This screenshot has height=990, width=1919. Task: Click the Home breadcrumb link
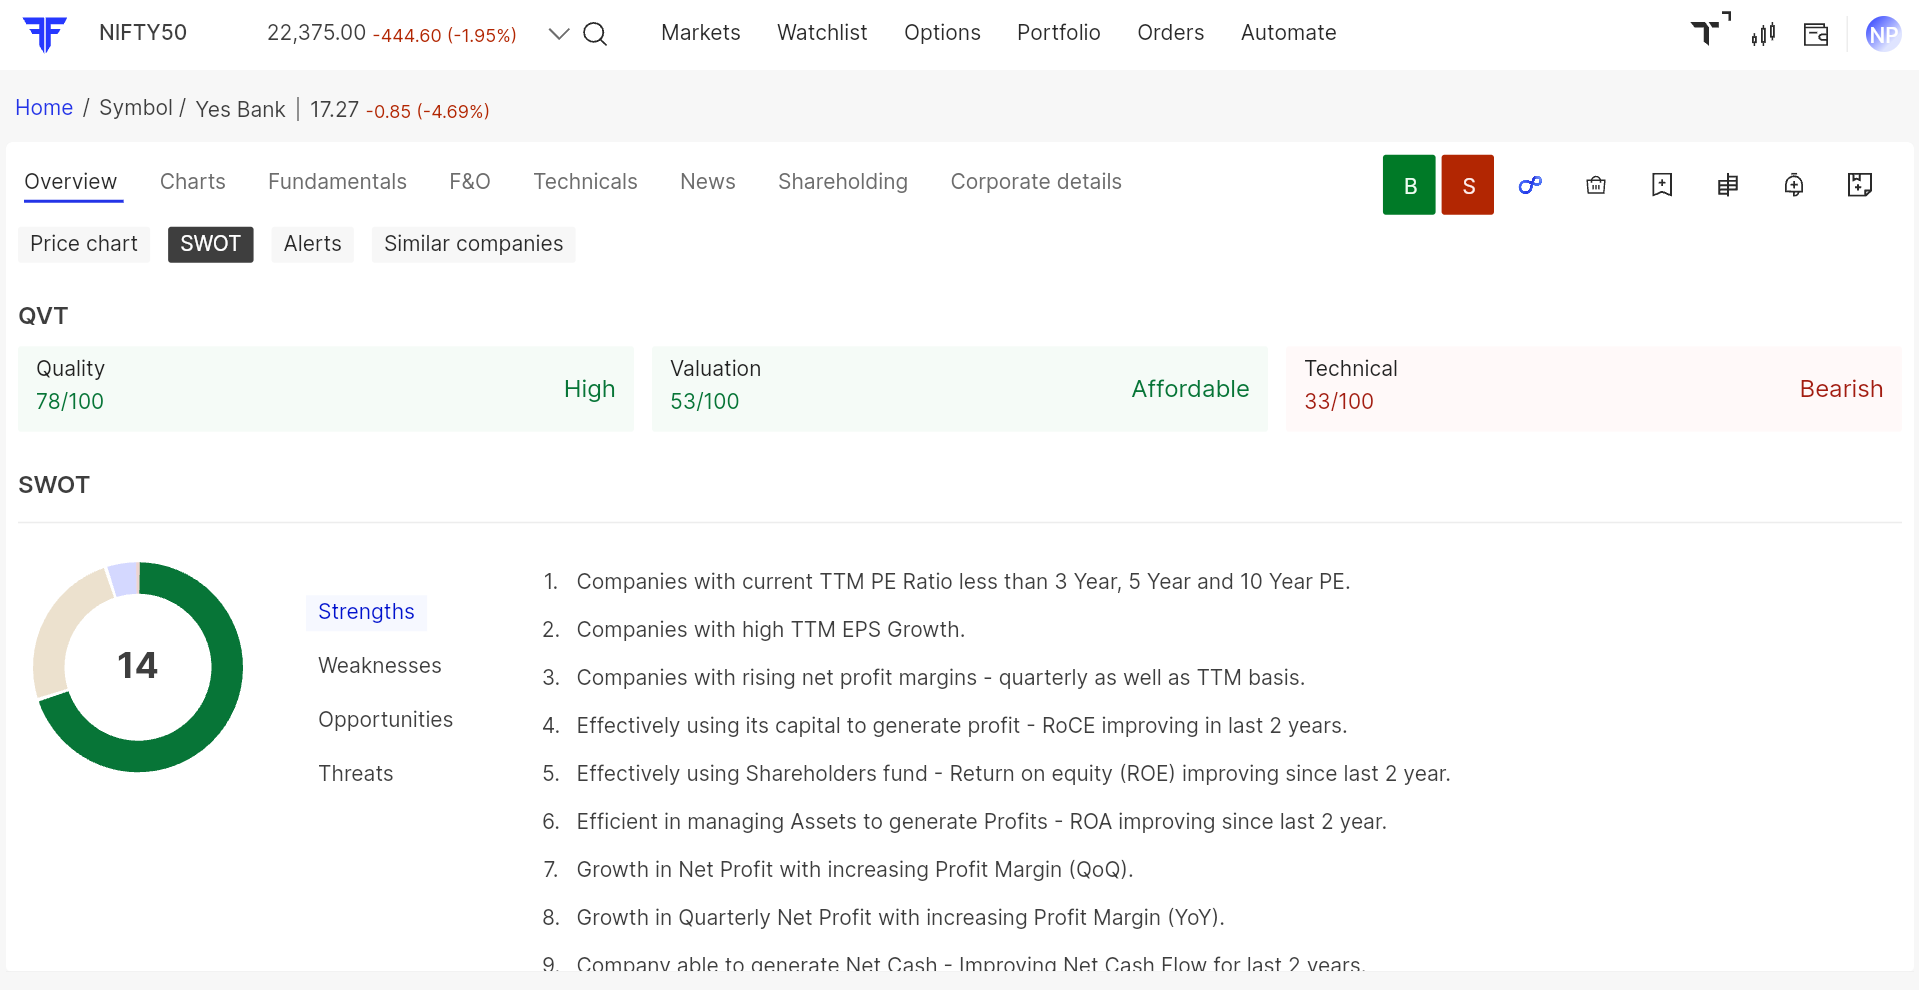(x=44, y=108)
